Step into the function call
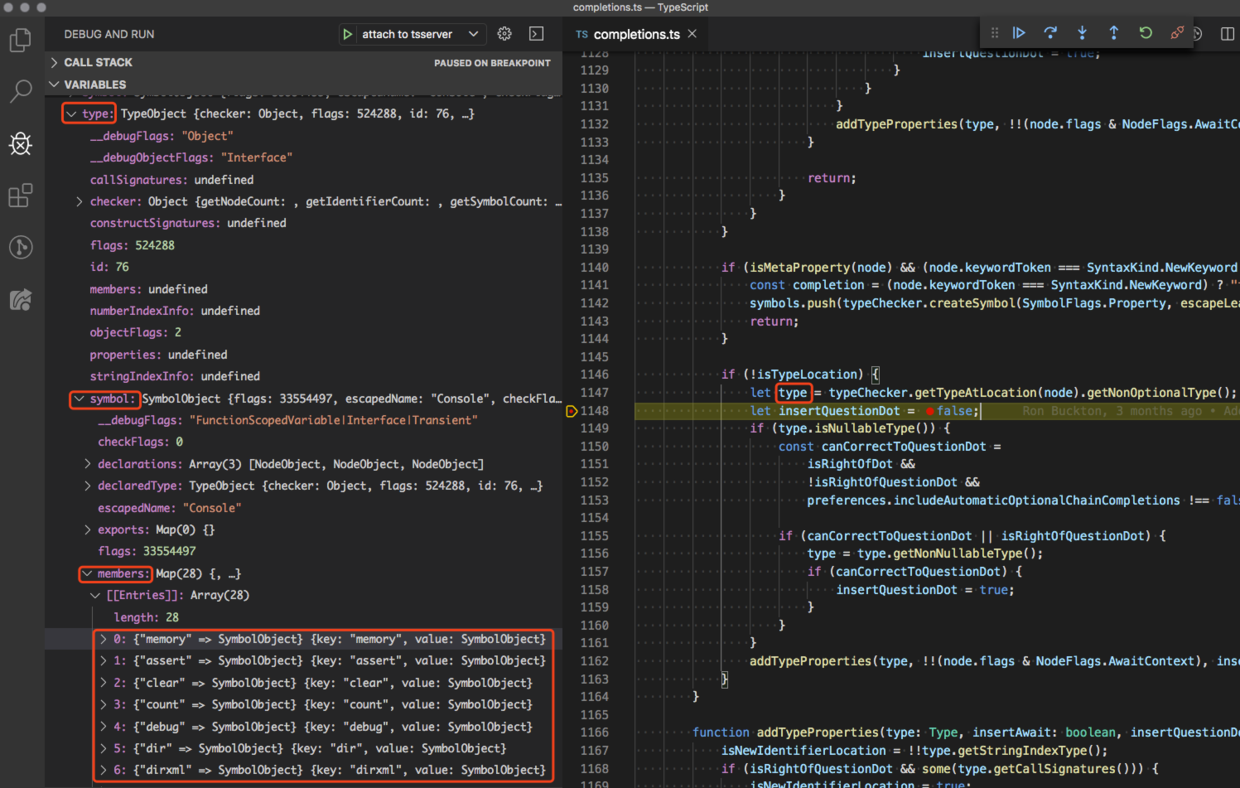The height and width of the screenshot is (788, 1240). coord(1082,33)
